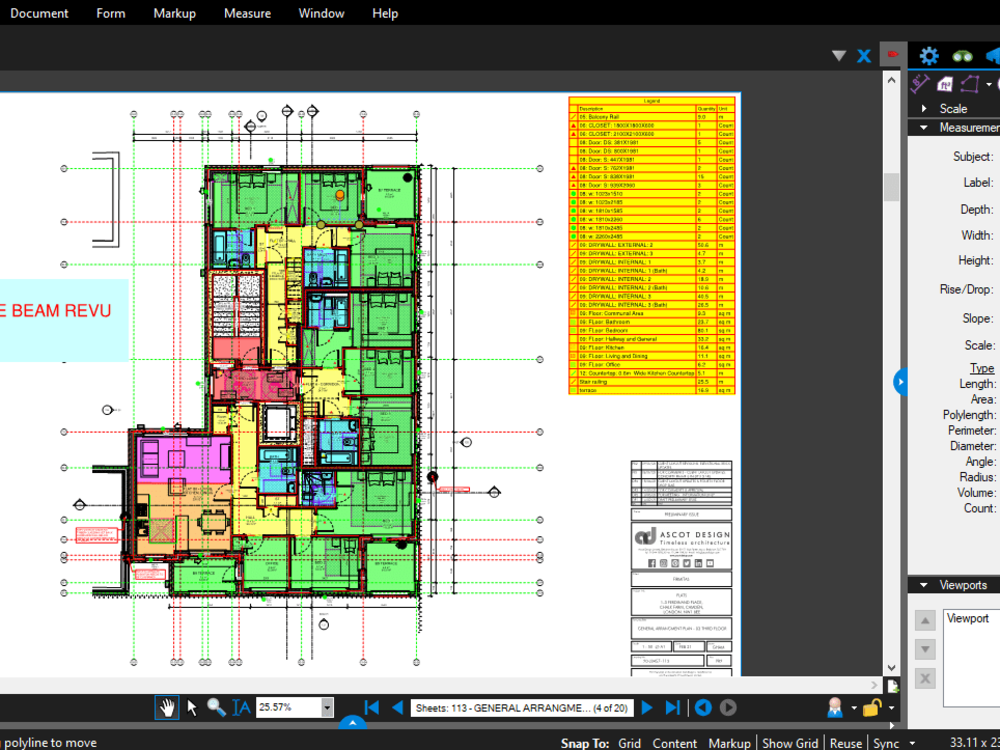Go forward to next view

pyautogui.click(x=728, y=707)
